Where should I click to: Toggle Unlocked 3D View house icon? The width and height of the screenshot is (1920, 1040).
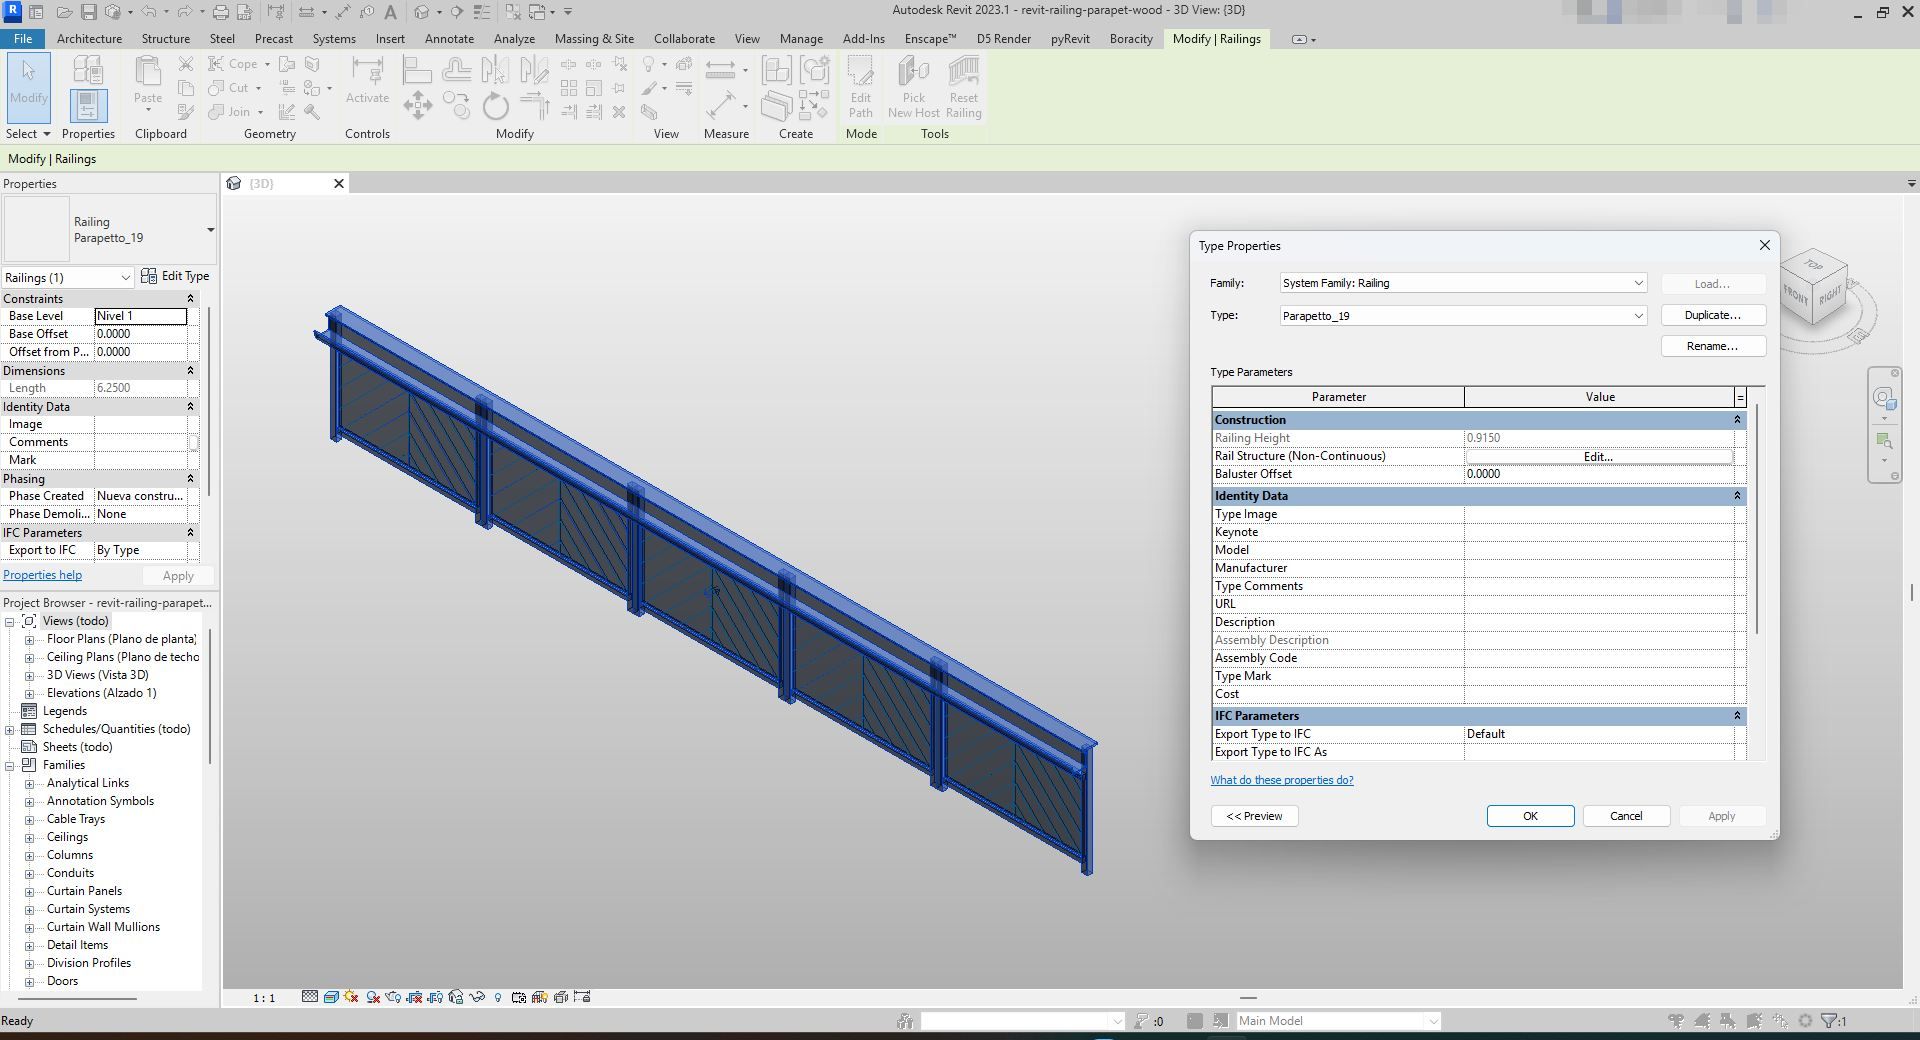[456, 997]
